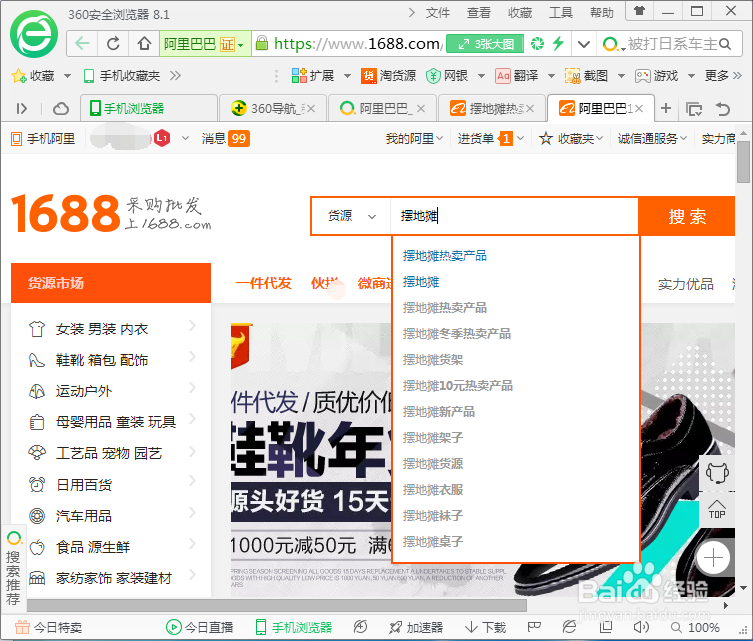This screenshot has width=753, height=641.
Task: Open the 一件代发 link
Action: tap(264, 283)
